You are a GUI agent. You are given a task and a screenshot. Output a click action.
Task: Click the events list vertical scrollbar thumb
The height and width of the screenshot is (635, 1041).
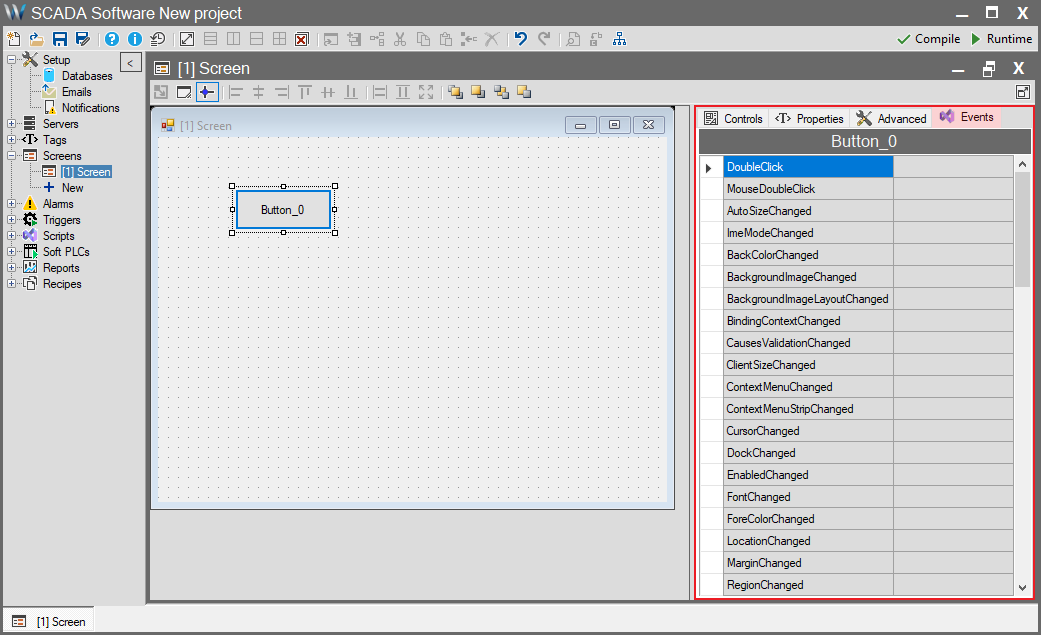point(1022,229)
